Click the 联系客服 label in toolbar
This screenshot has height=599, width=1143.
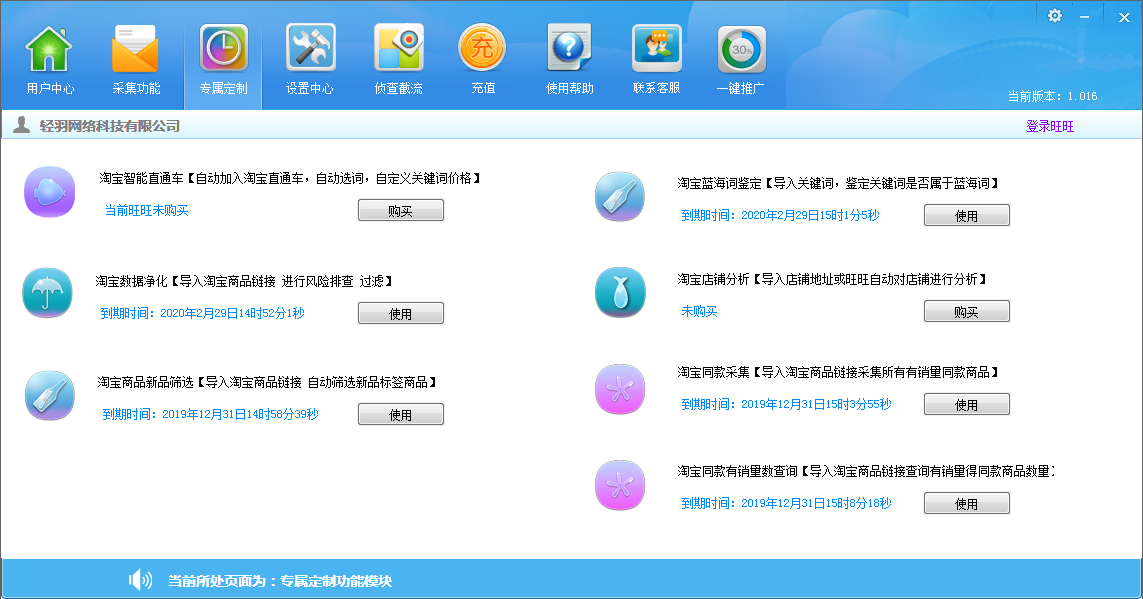pos(656,87)
